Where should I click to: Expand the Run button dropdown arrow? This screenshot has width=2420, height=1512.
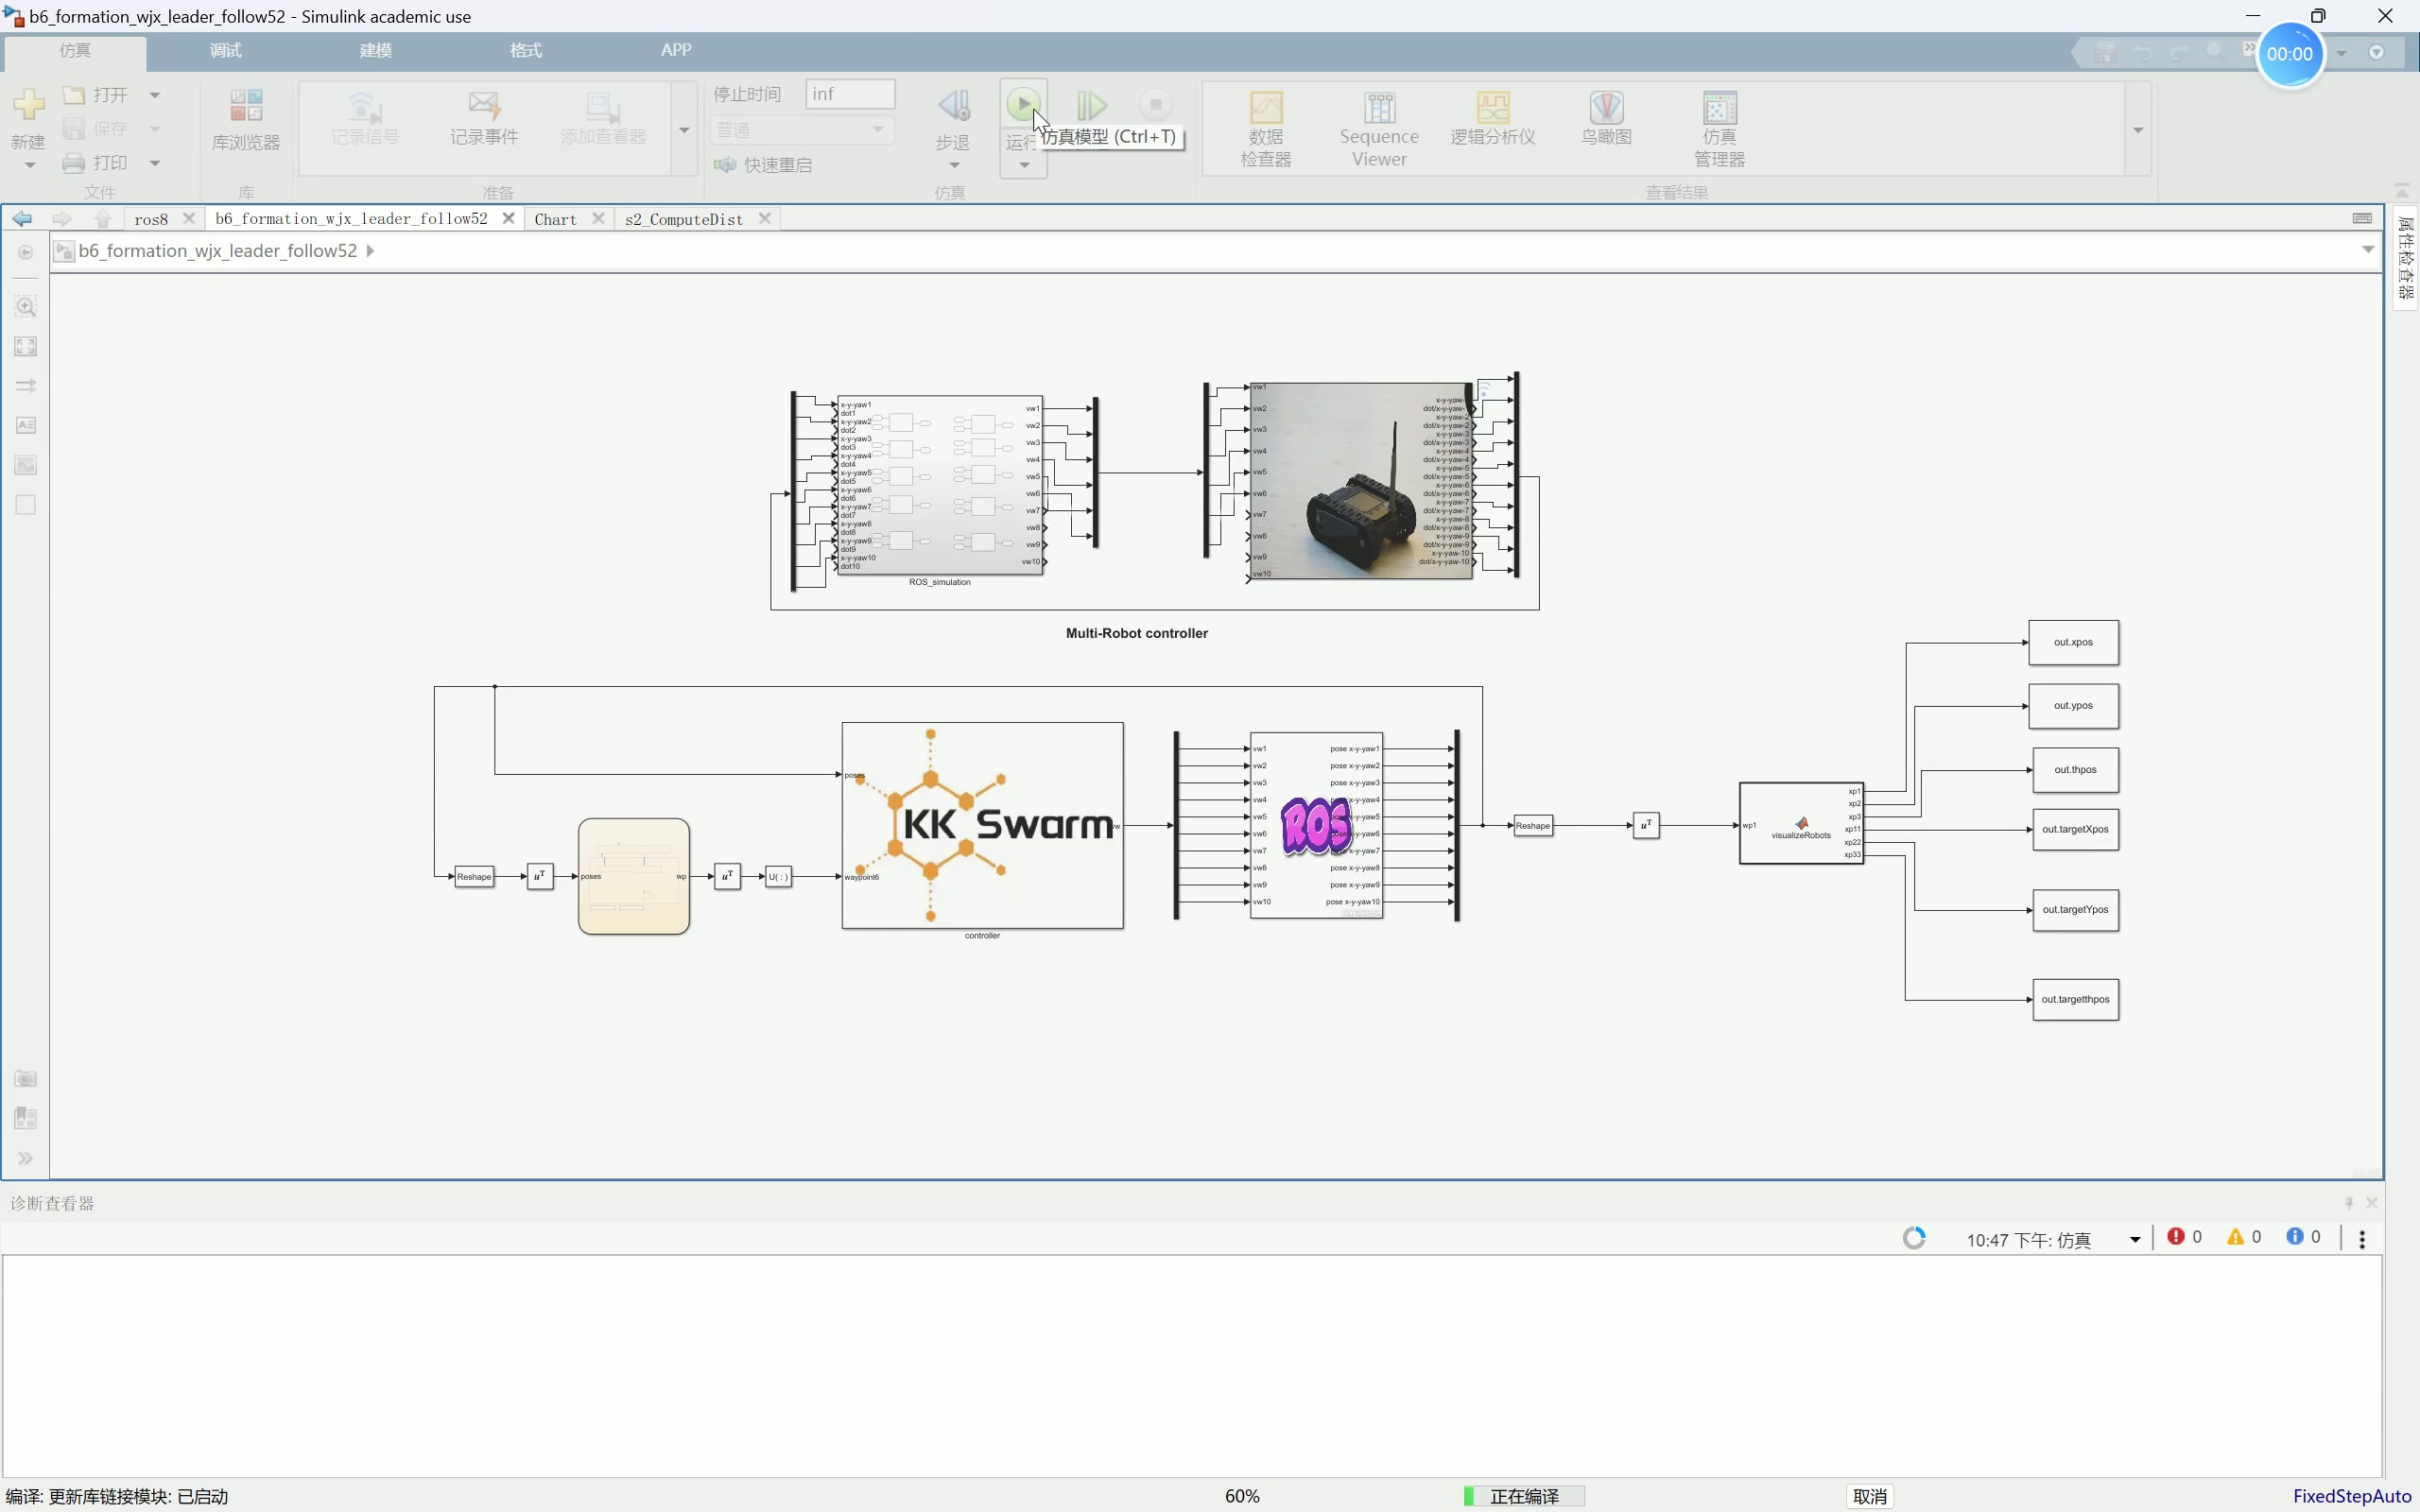[1024, 166]
